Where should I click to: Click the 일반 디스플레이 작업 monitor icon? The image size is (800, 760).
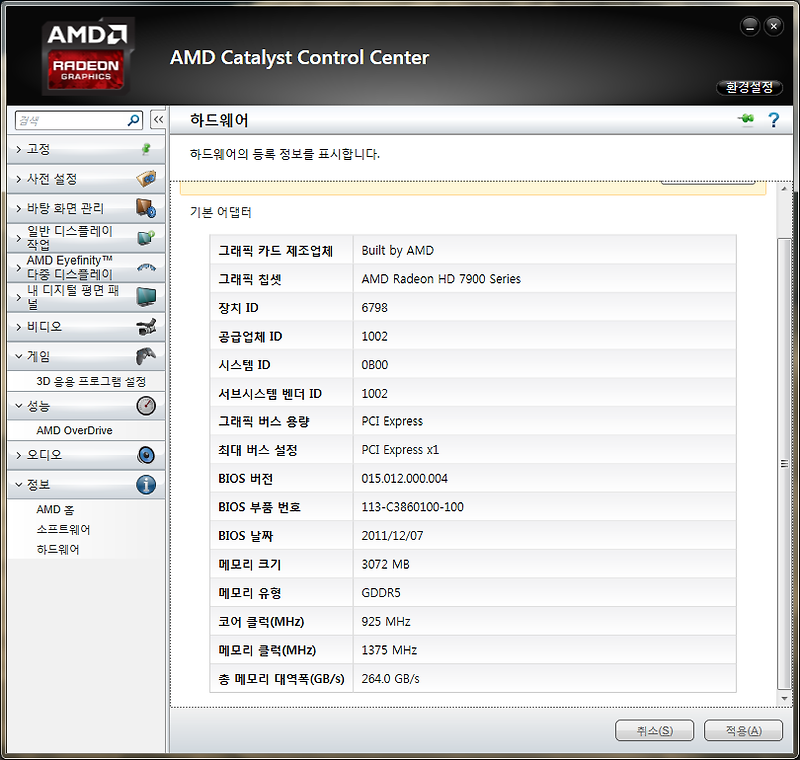(146, 238)
